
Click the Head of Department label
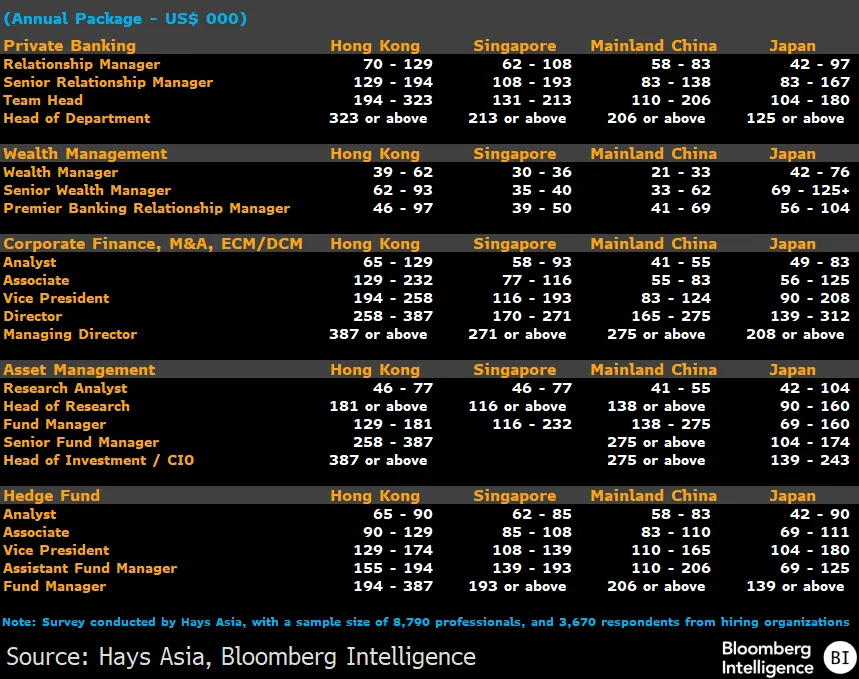tap(77, 118)
